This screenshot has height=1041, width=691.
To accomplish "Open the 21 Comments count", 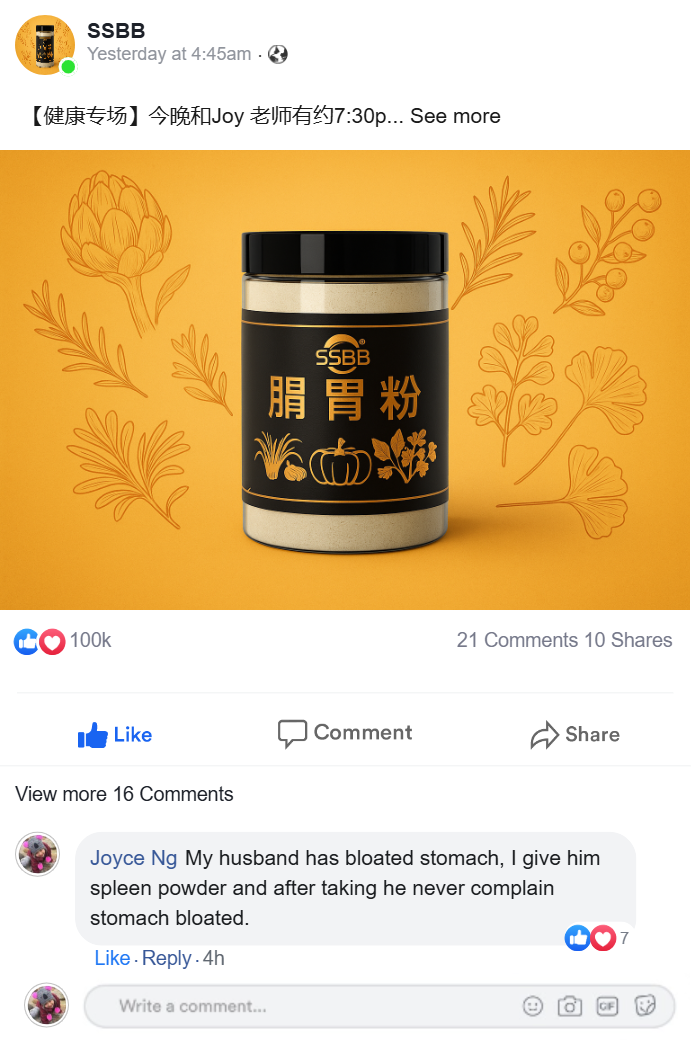I will 517,640.
